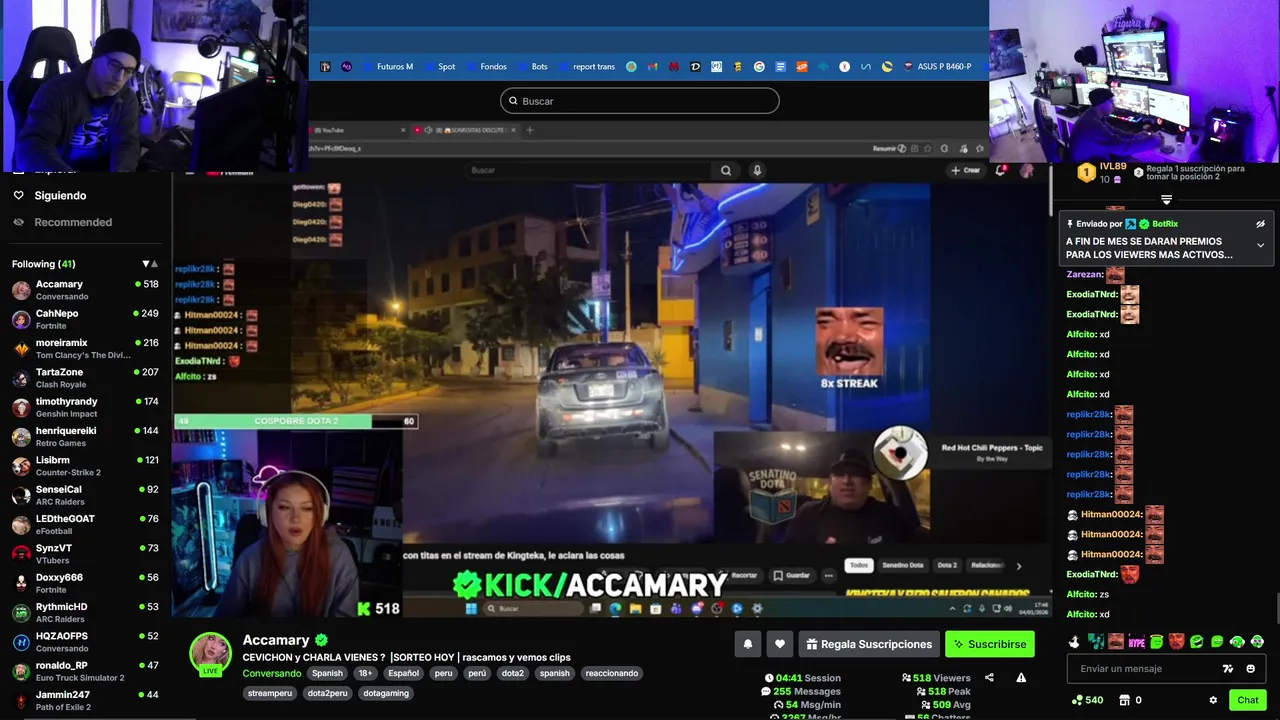Click the Google Docs bookmark icon
Screen dimensions: 1280x720
pos(780,67)
